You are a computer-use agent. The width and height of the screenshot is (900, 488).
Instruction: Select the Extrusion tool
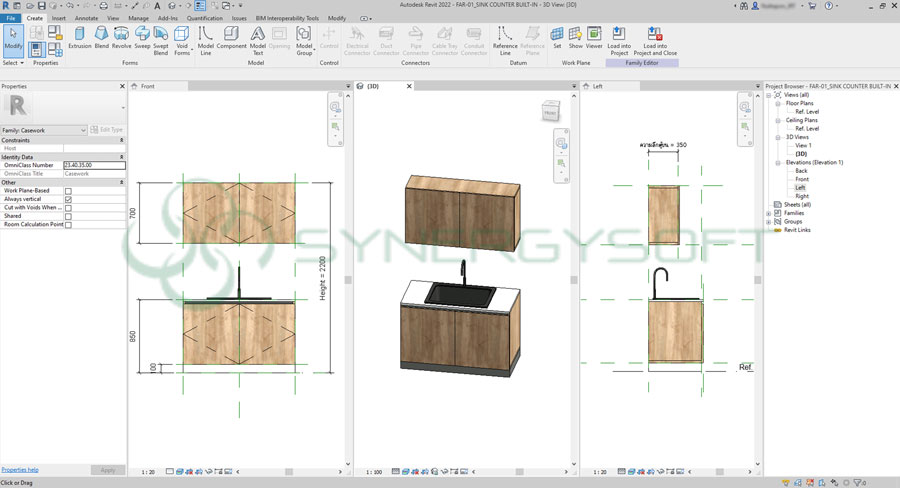[79, 37]
